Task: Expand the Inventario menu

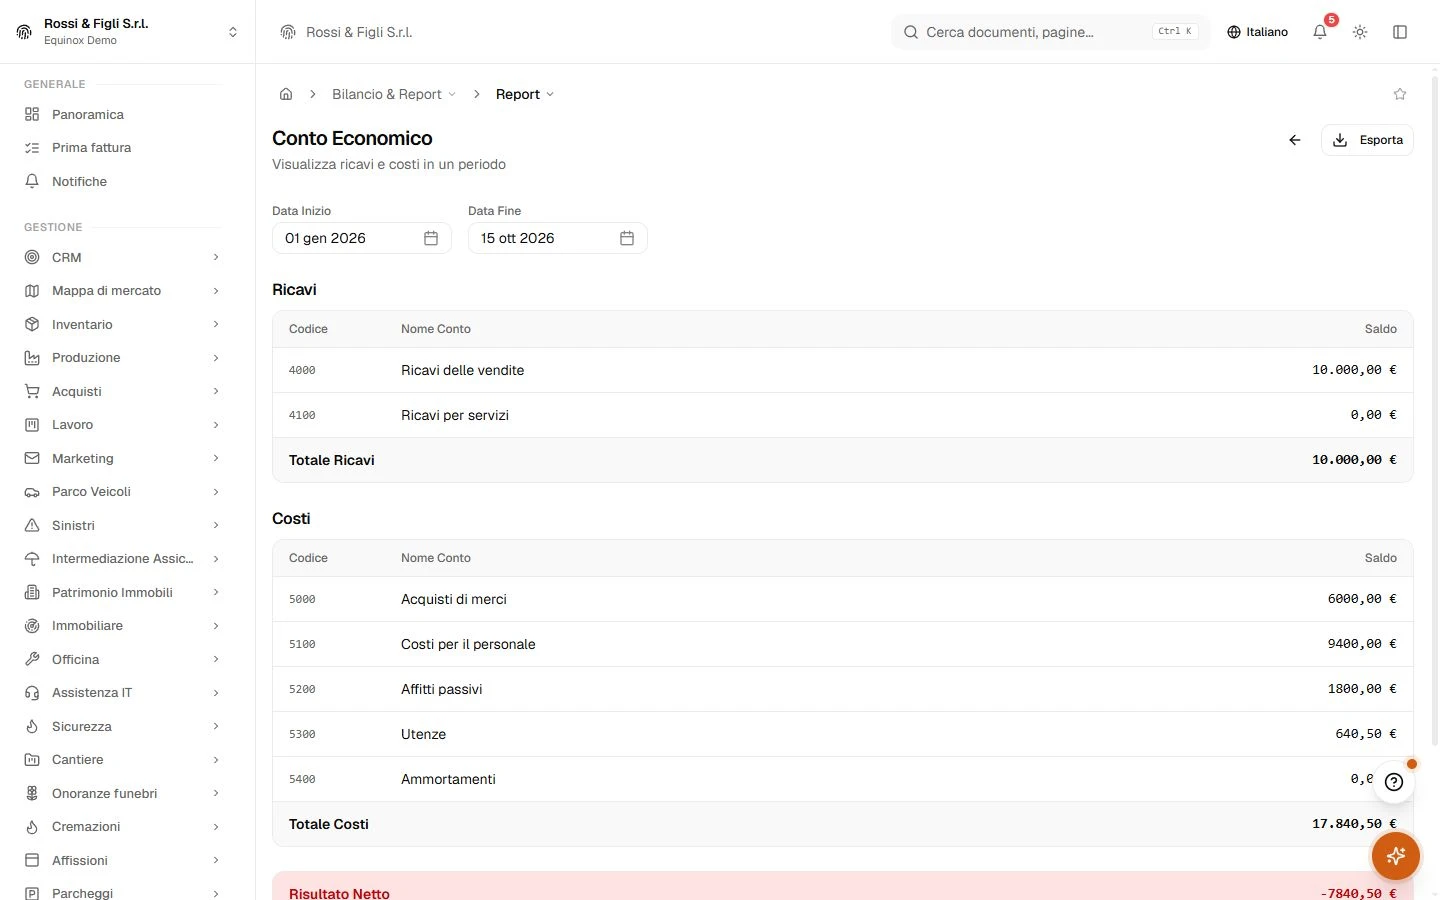Action: tap(123, 324)
